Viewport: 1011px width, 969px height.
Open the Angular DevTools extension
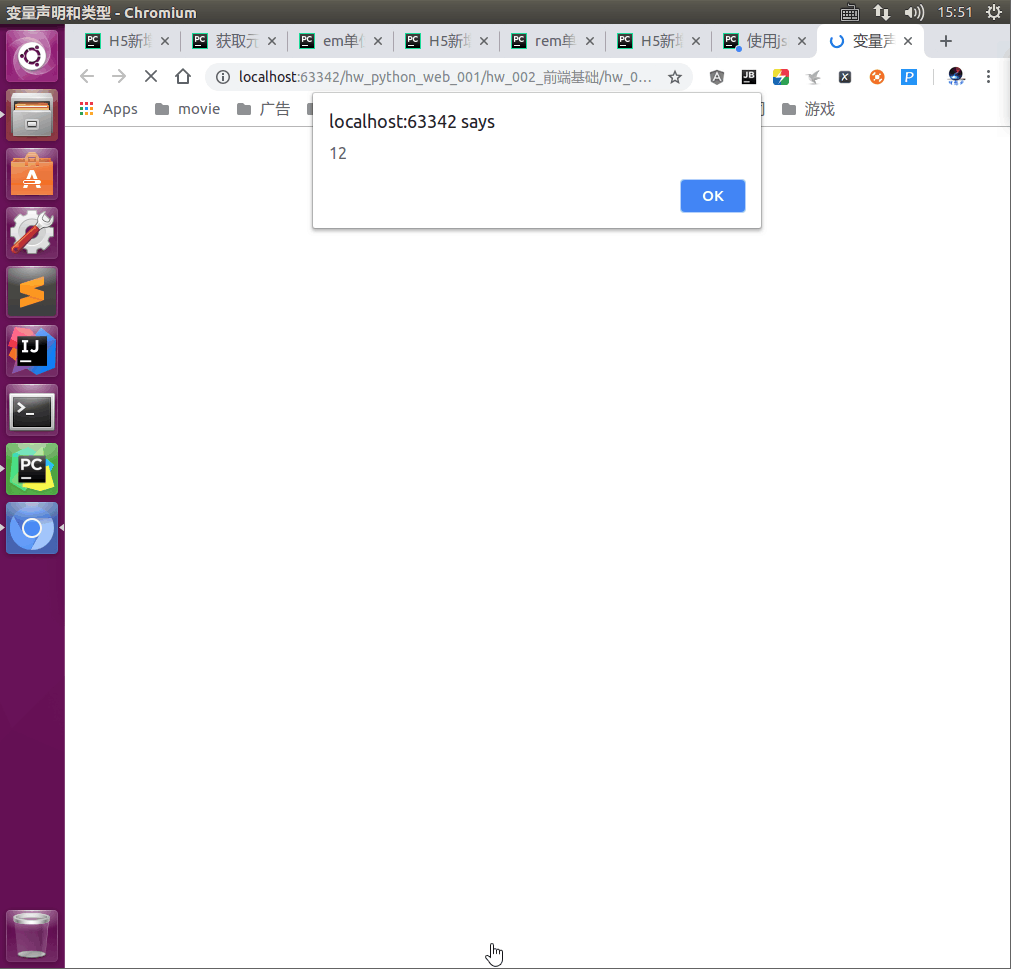(716, 77)
